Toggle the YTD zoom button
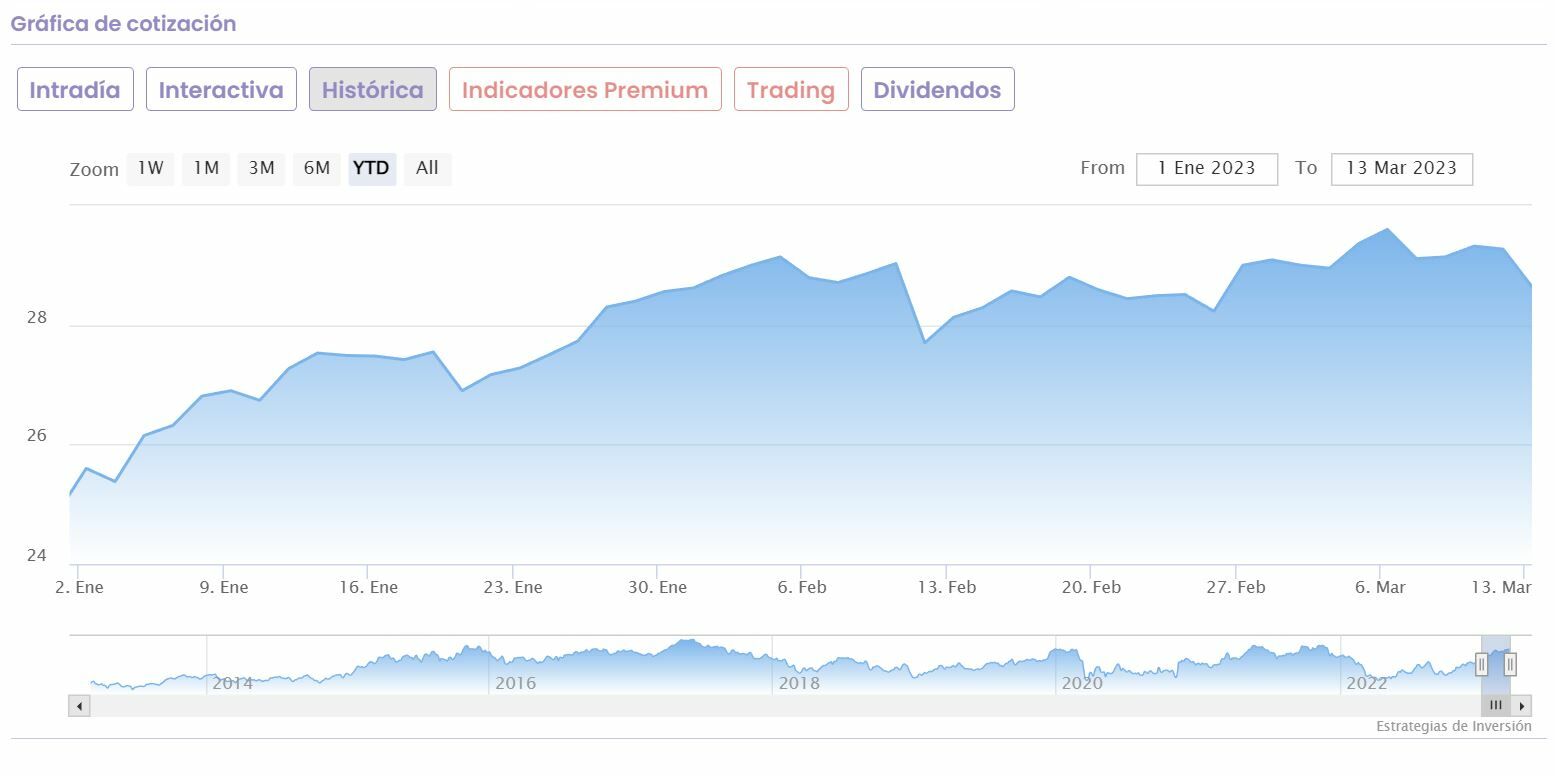The width and height of the screenshot is (1555, 776). tap(372, 169)
